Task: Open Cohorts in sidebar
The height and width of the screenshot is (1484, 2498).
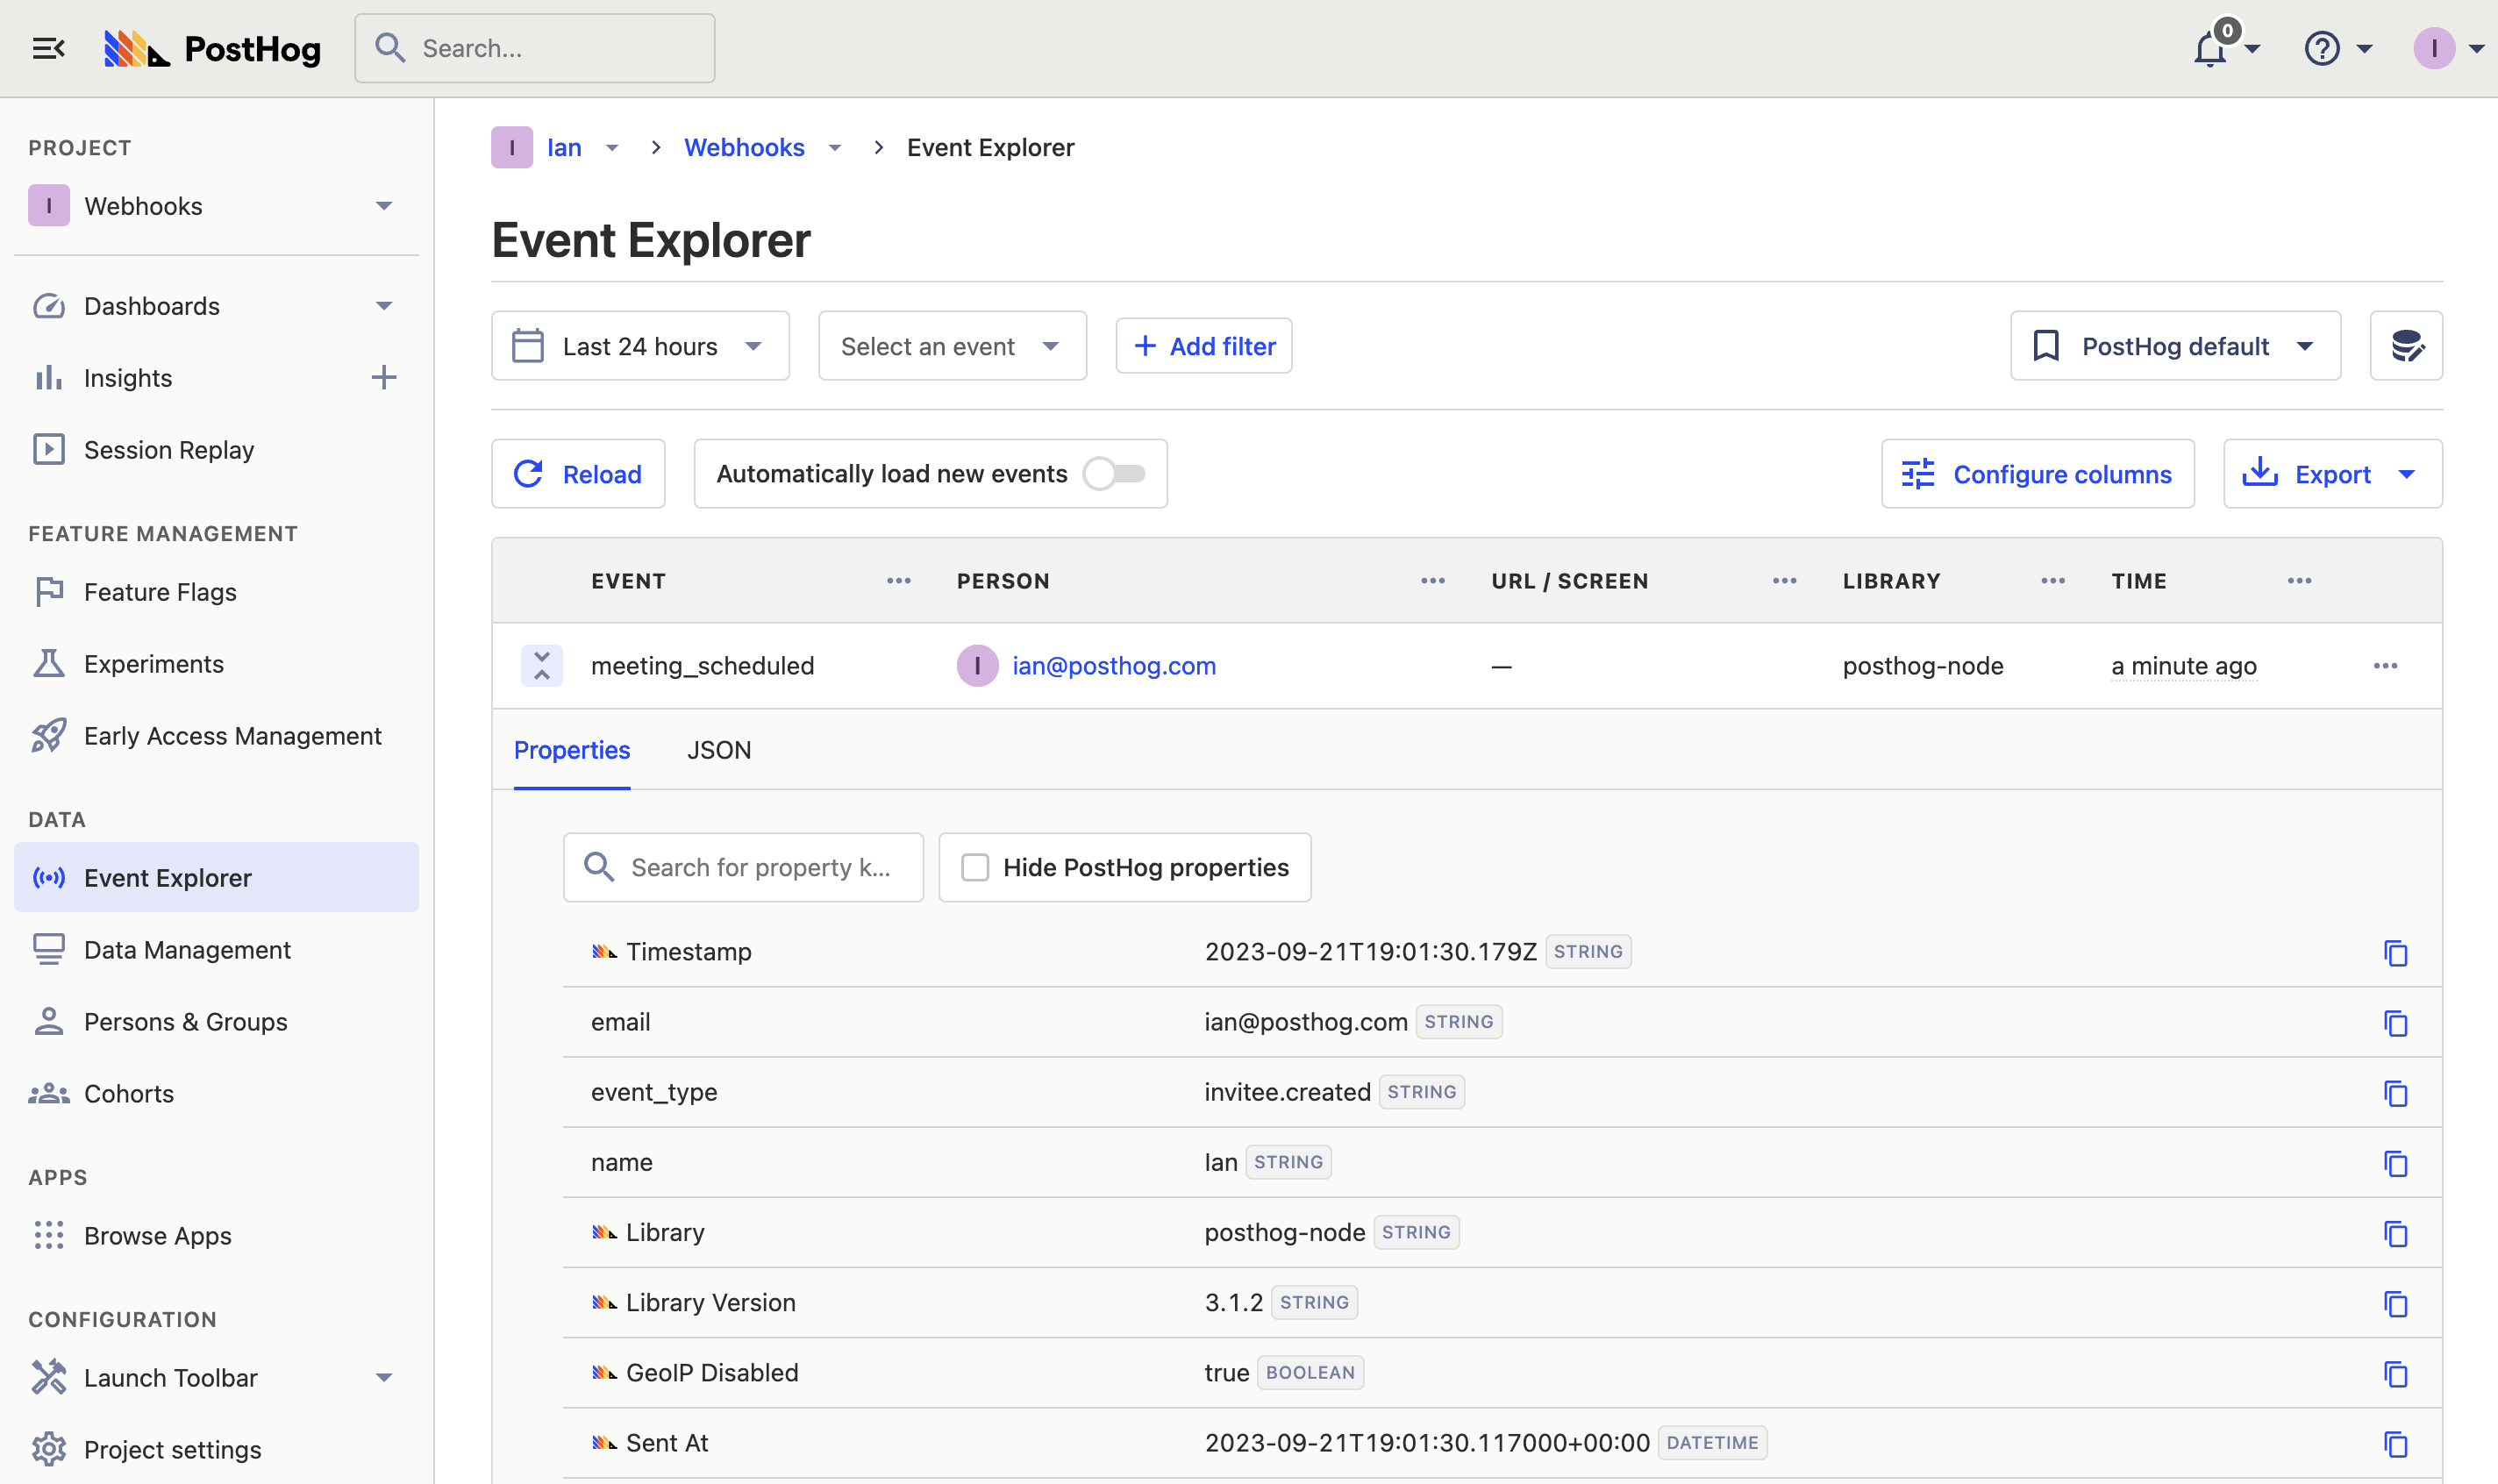Action: click(x=216, y=1094)
